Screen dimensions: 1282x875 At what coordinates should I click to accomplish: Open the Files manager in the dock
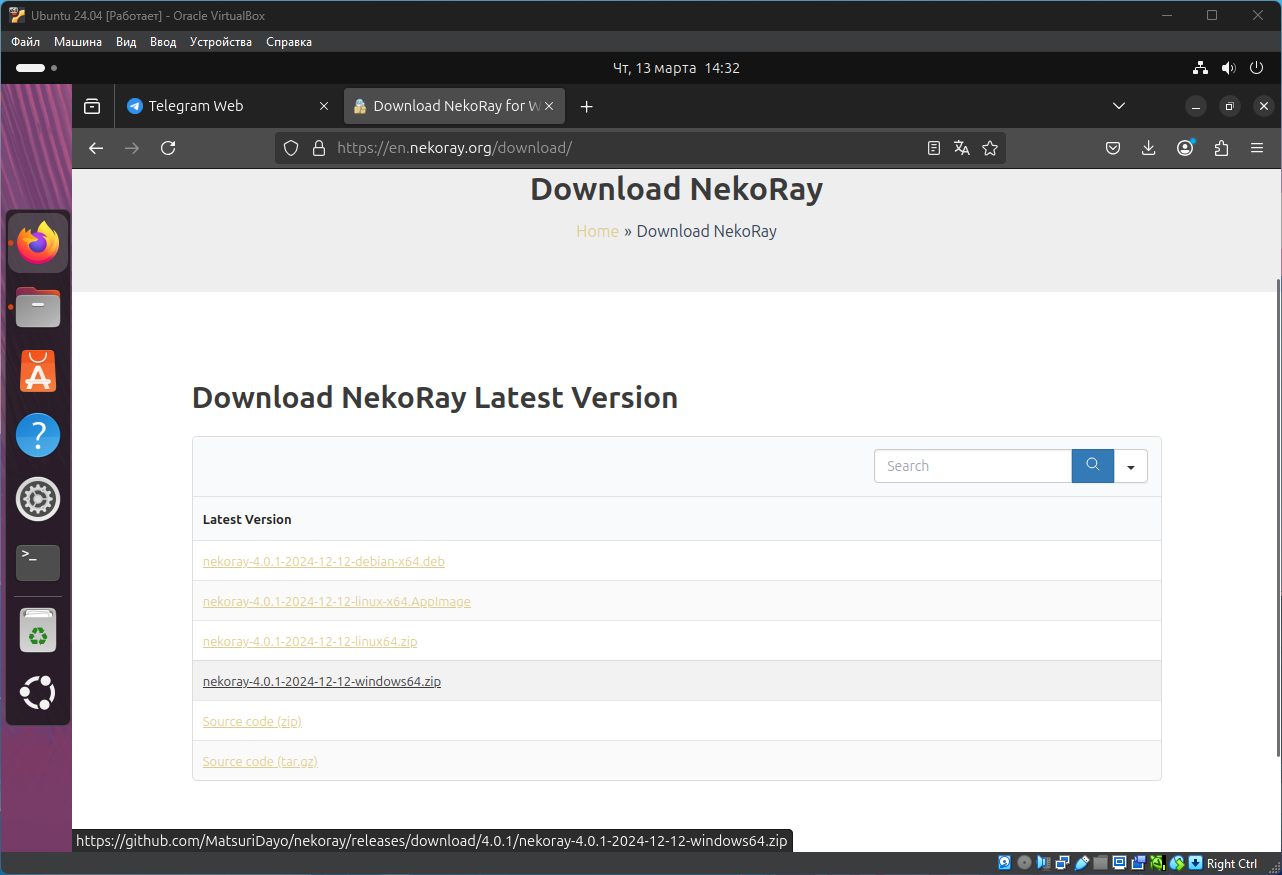pos(38,307)
